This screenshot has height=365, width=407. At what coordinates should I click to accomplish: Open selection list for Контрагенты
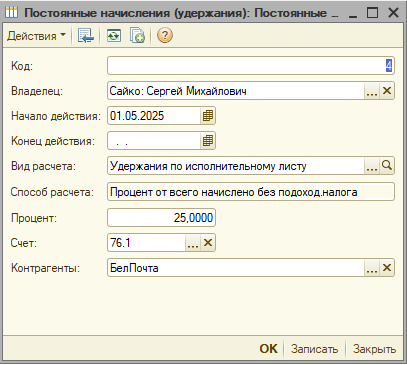pos(372,268)
